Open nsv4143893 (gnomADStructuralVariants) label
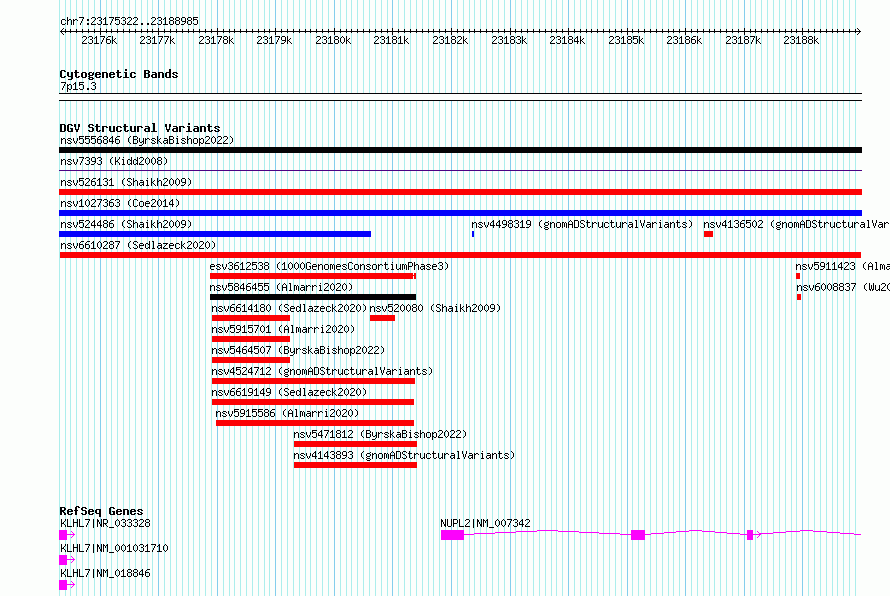Viewport: 890px width, 596px height. point(404,455)
